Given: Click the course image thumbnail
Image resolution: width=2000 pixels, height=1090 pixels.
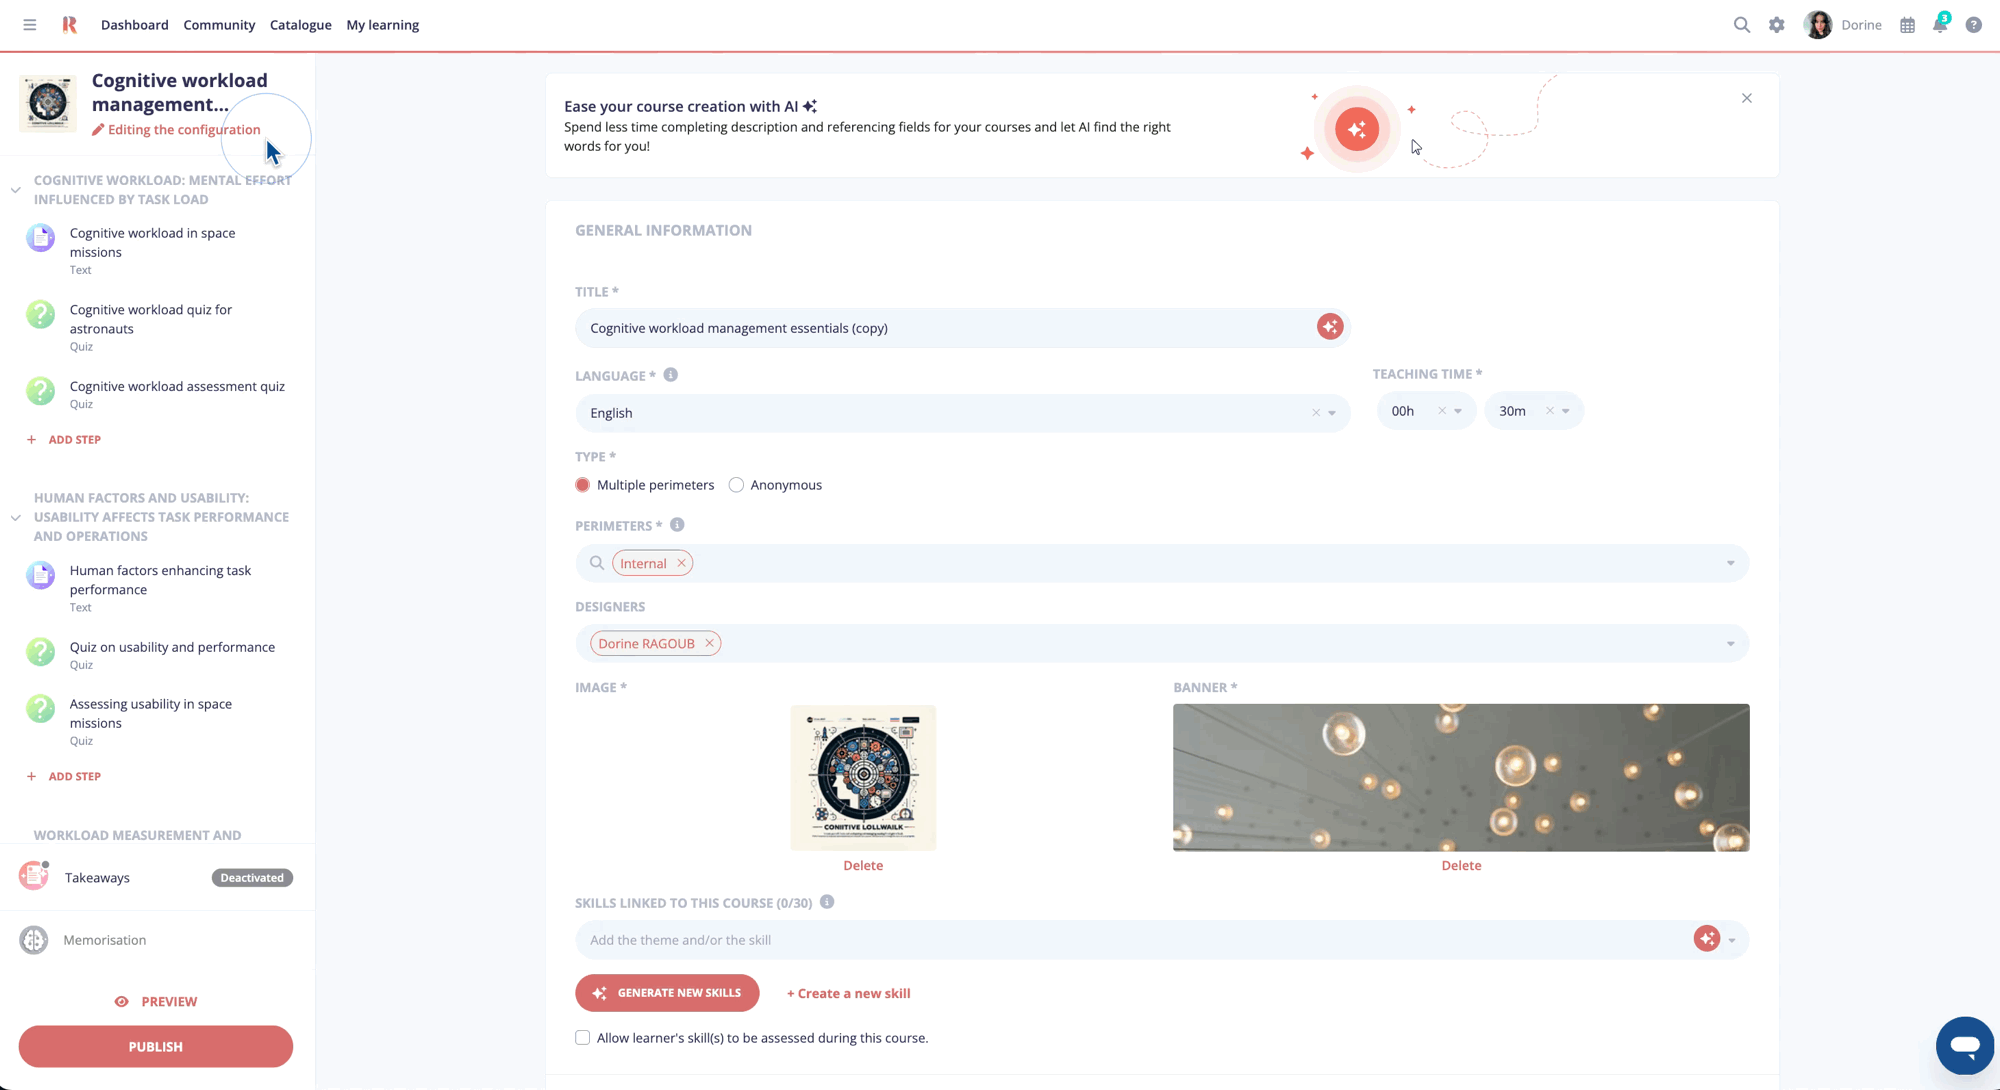Looking at the screenshot, I should pos(863,777).
